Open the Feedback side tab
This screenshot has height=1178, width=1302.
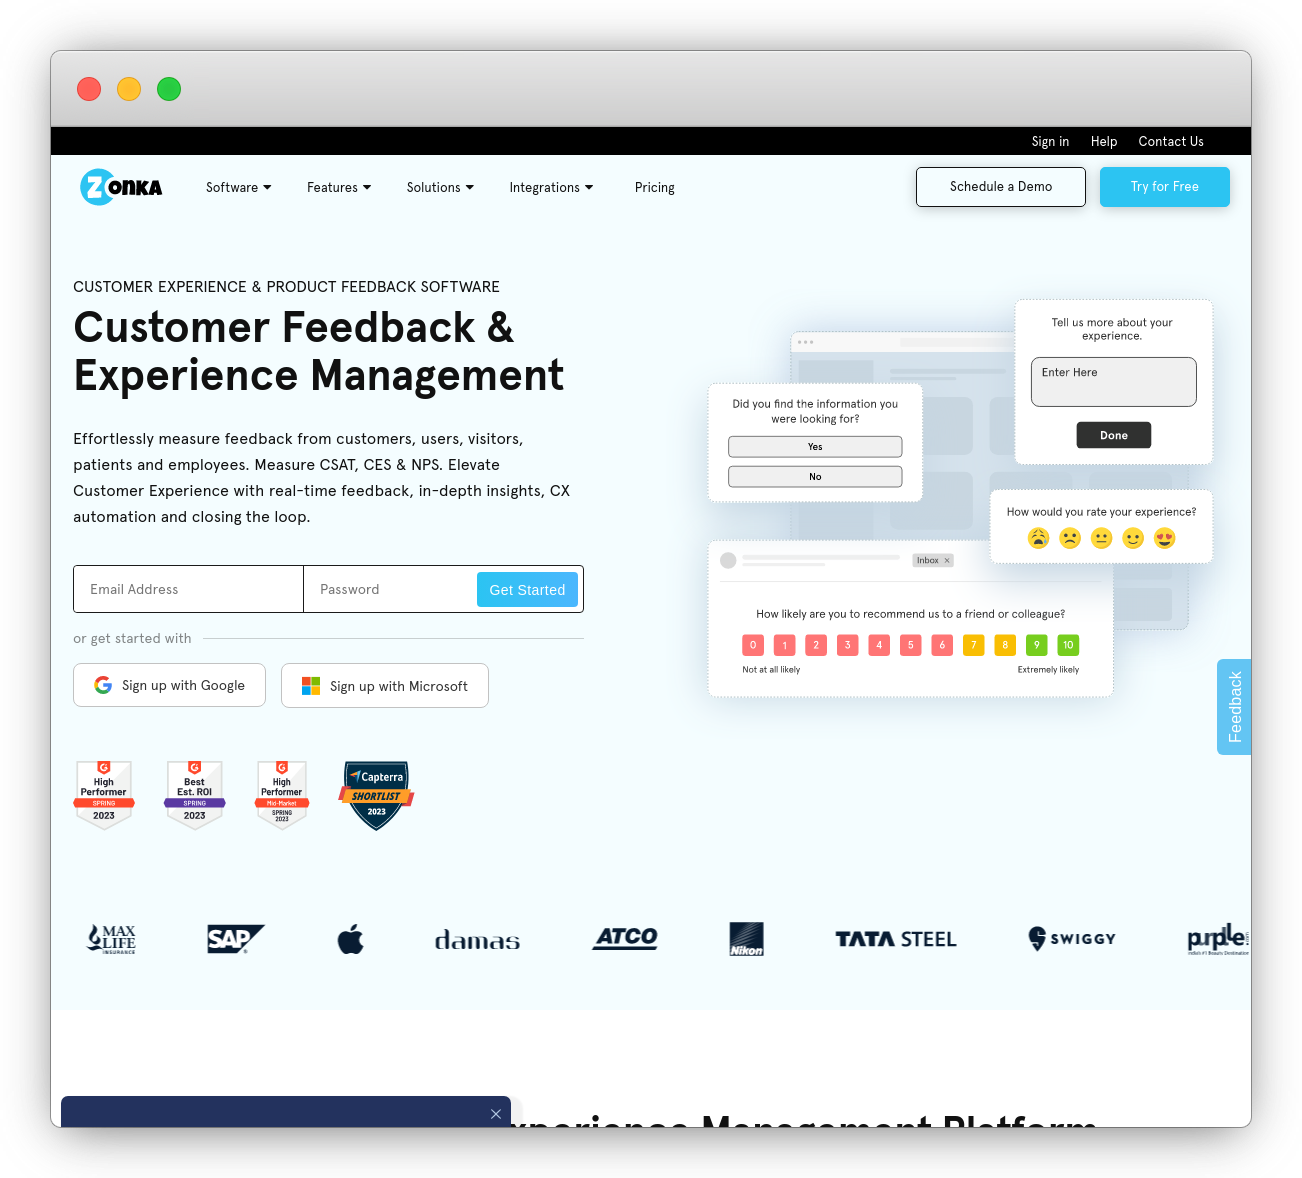1234,707
